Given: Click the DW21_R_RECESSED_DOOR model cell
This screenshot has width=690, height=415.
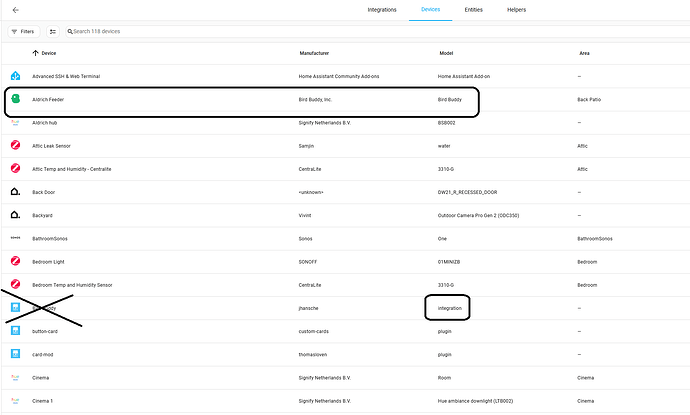Looking at the screenshot, I should 467,193.
